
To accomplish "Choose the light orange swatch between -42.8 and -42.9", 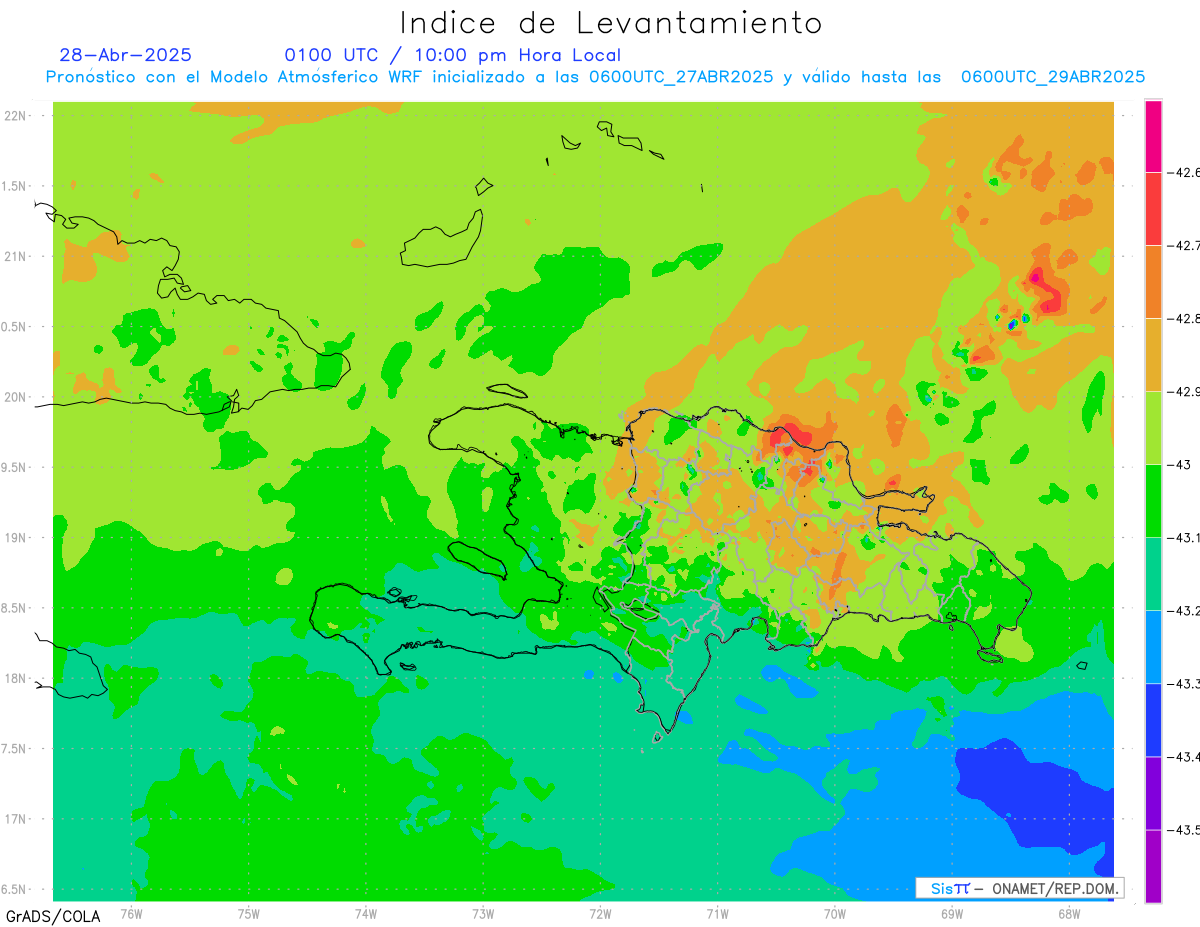I will tap(1153, 354).
